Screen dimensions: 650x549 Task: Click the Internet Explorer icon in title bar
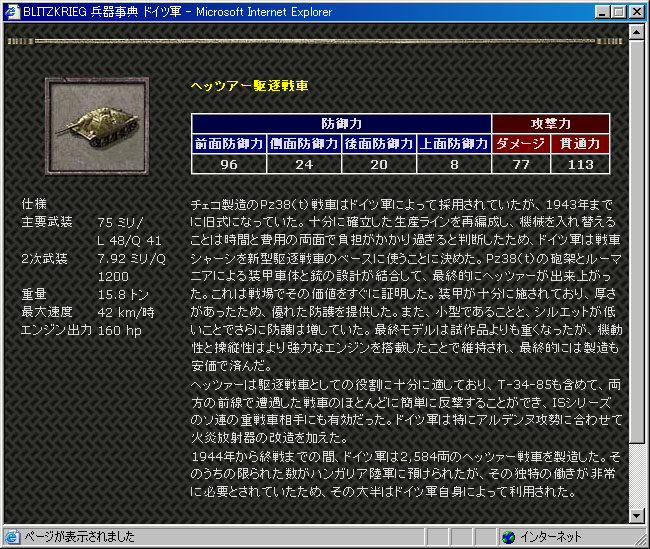(x=11, y=11)
